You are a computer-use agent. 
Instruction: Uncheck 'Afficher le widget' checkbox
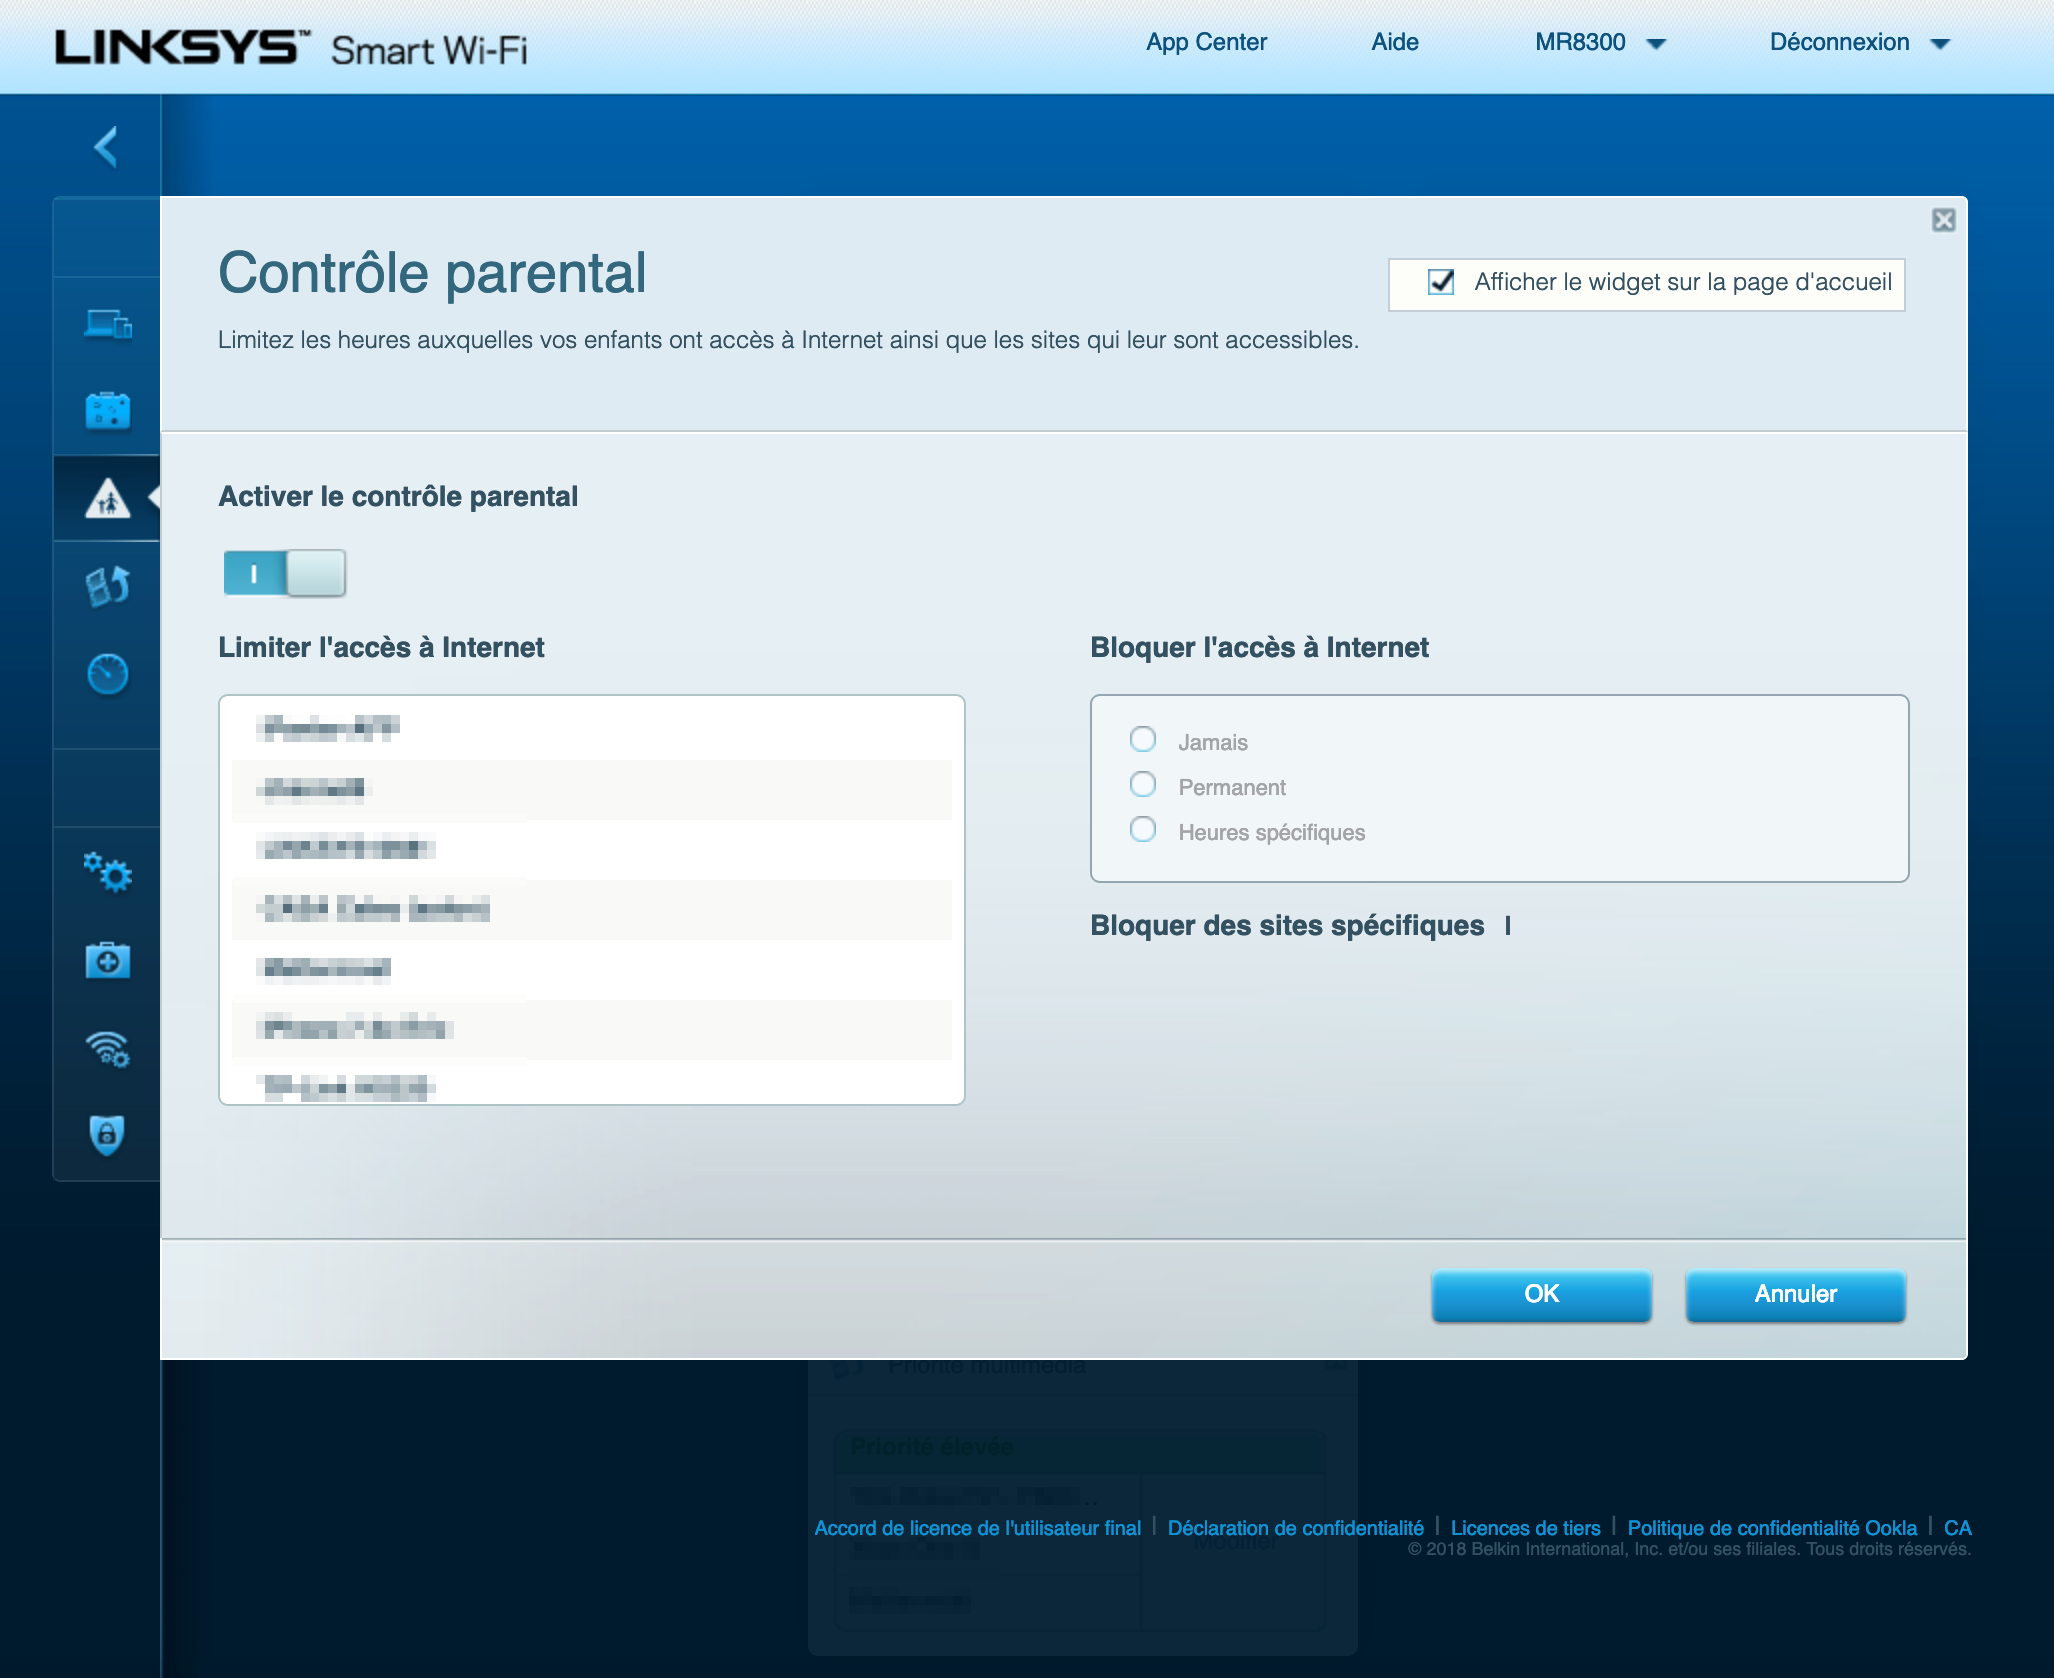coord(1440,282)
